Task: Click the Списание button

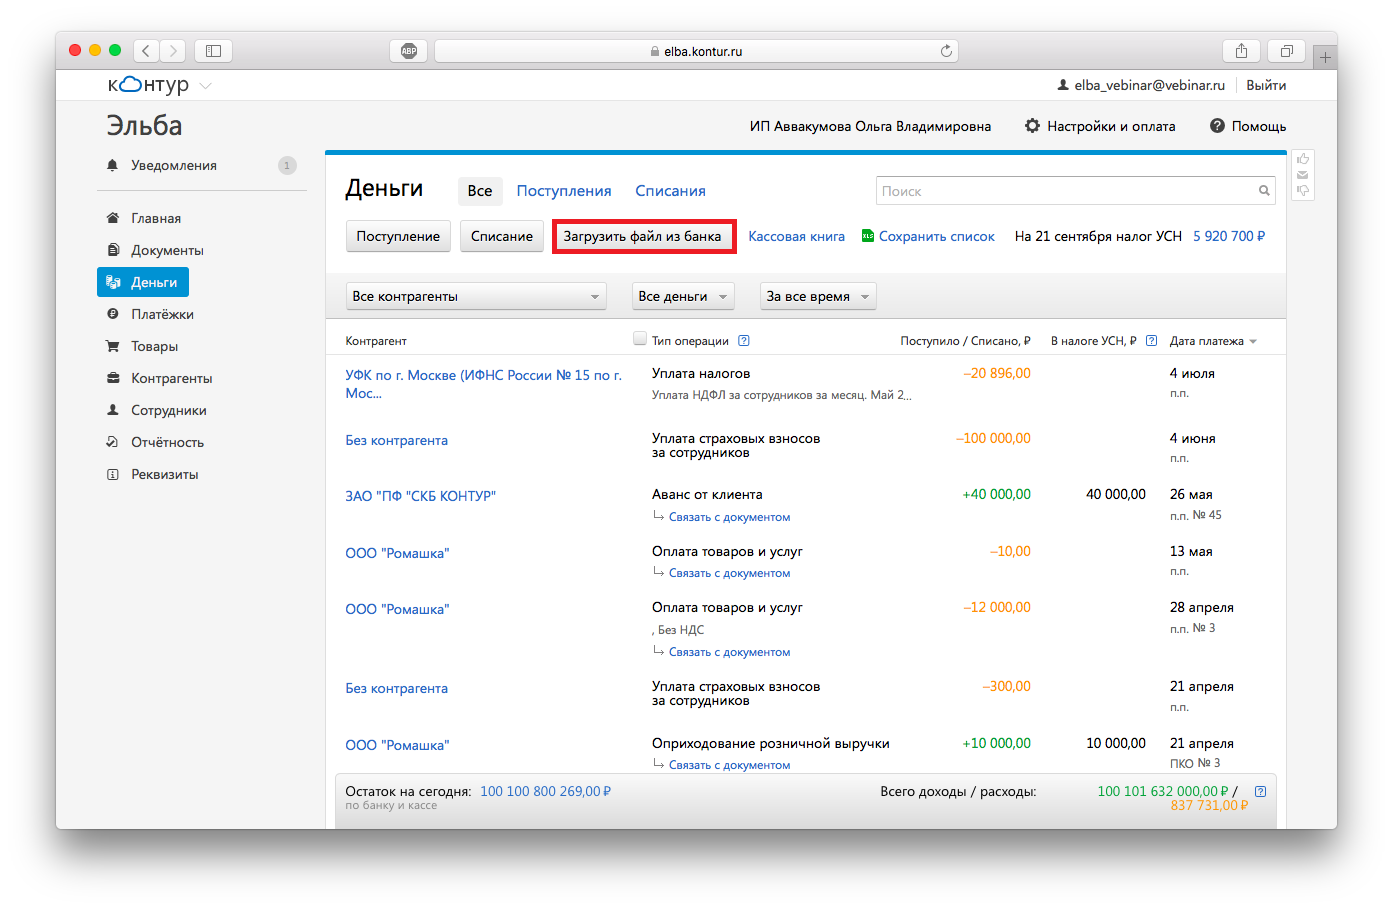Action: click(x=502, y=236)
